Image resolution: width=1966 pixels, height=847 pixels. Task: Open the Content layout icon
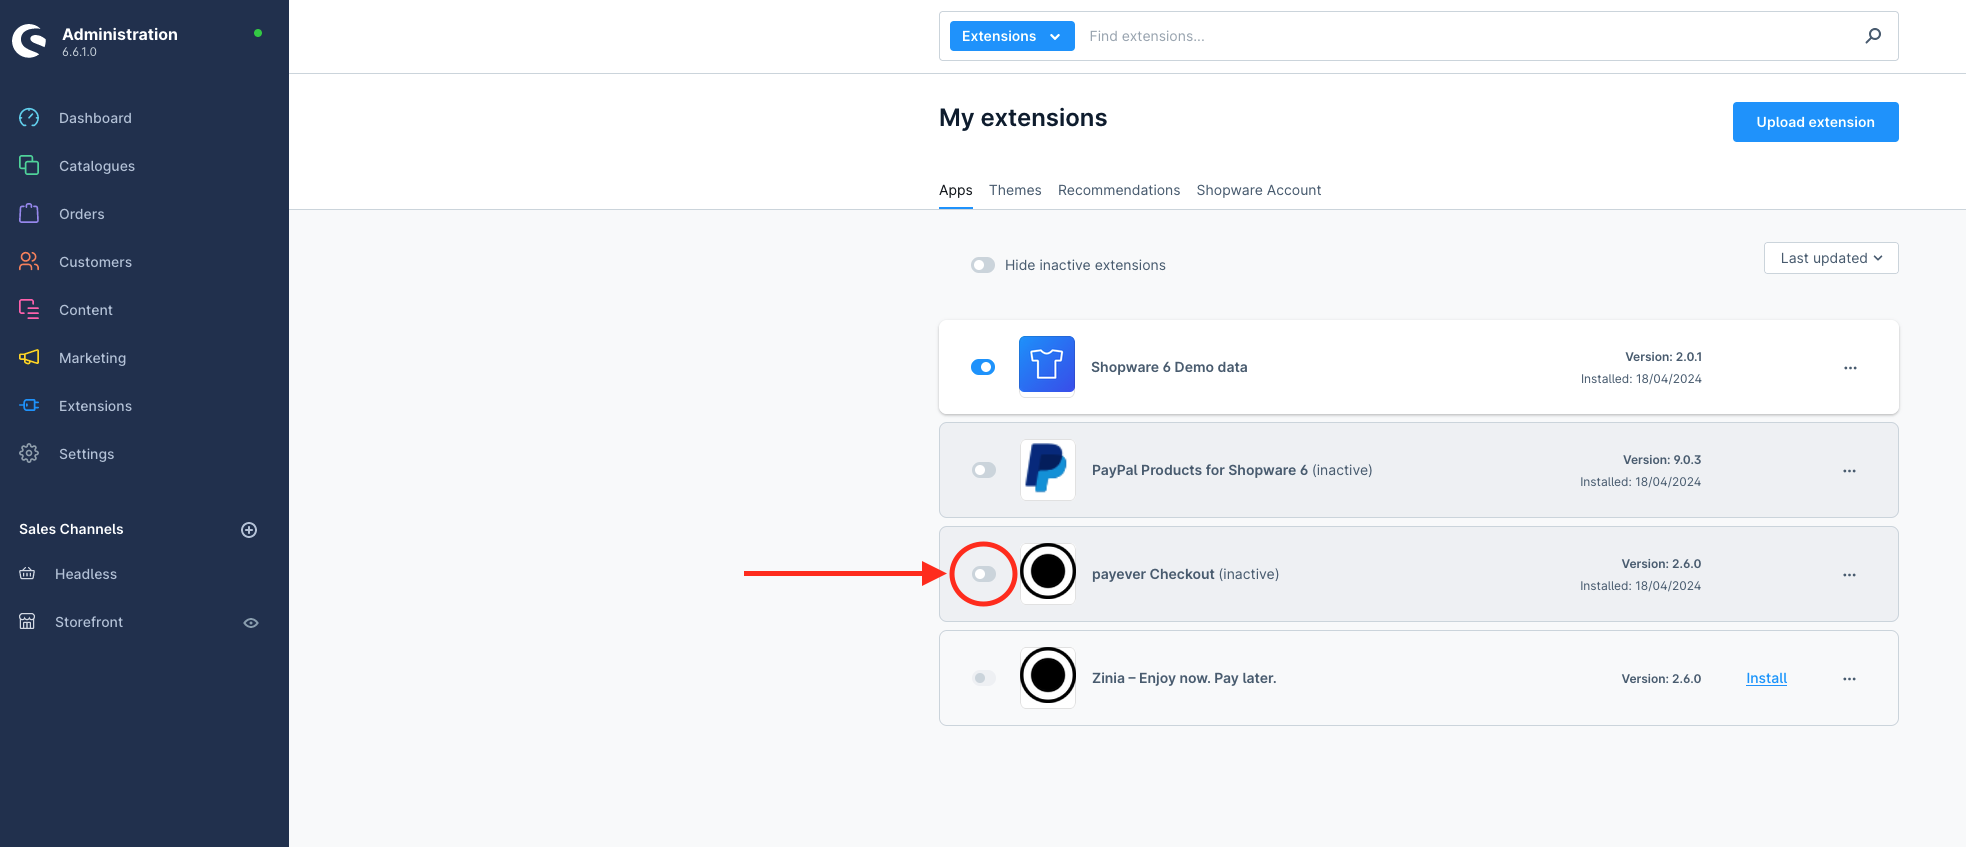tap(29, 310)
